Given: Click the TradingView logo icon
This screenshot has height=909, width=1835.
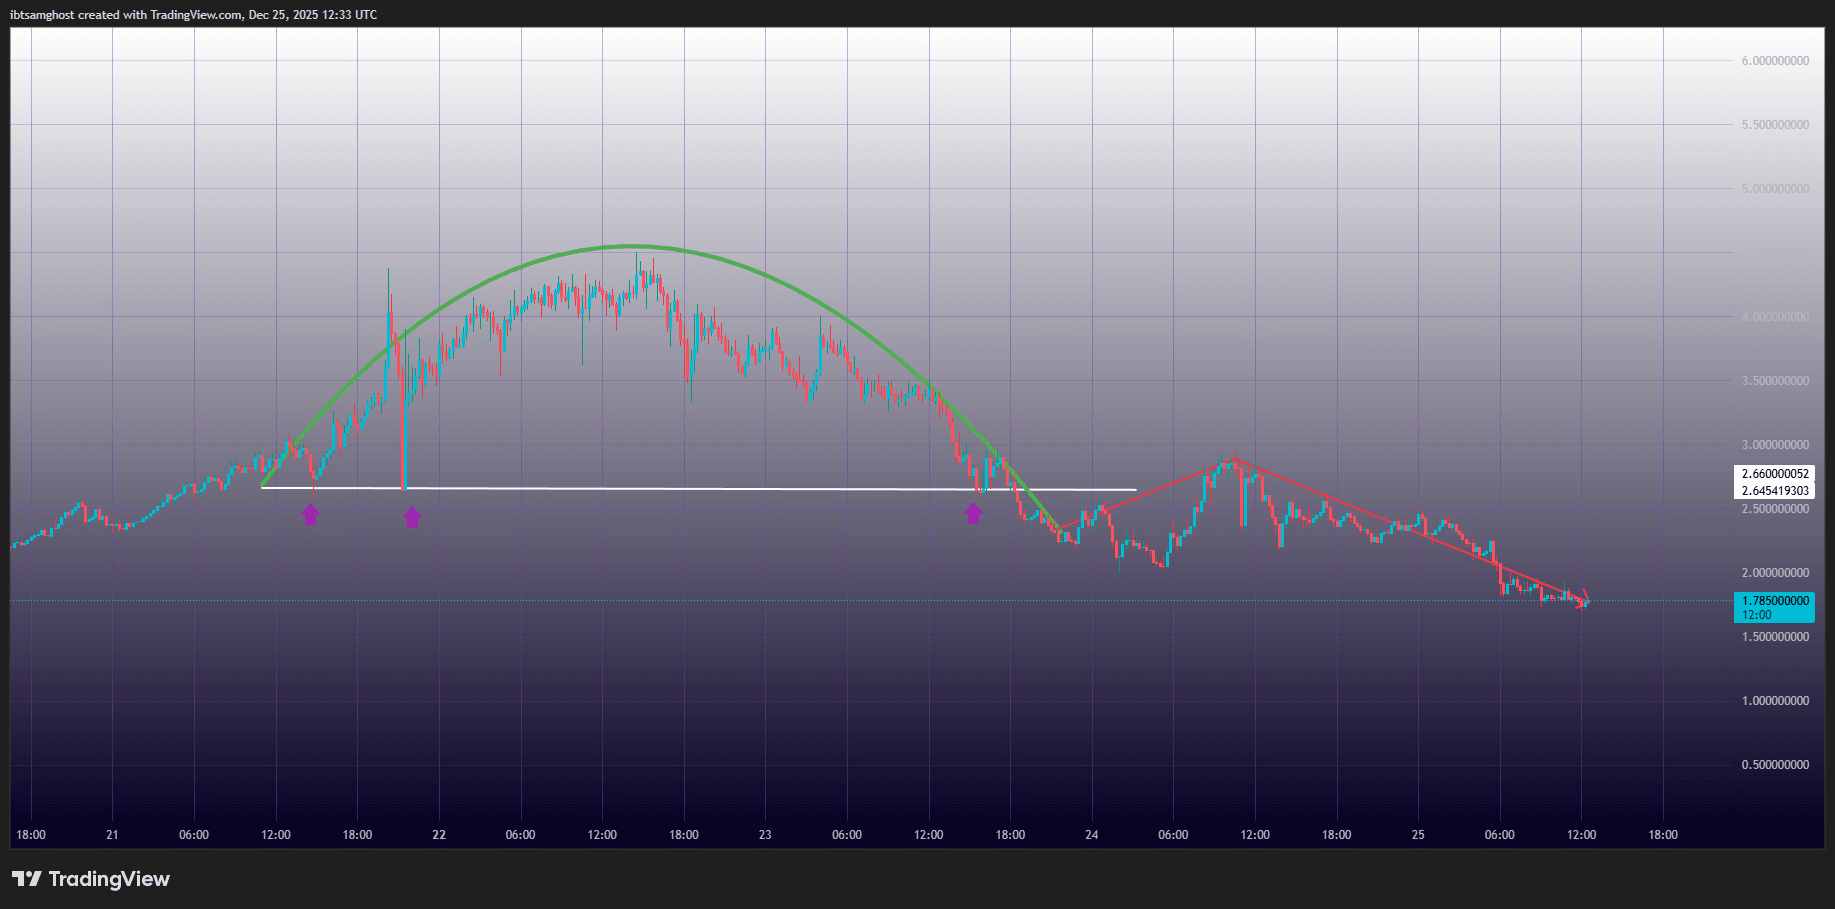Looking at the screenshot, I should click(27, 879).
